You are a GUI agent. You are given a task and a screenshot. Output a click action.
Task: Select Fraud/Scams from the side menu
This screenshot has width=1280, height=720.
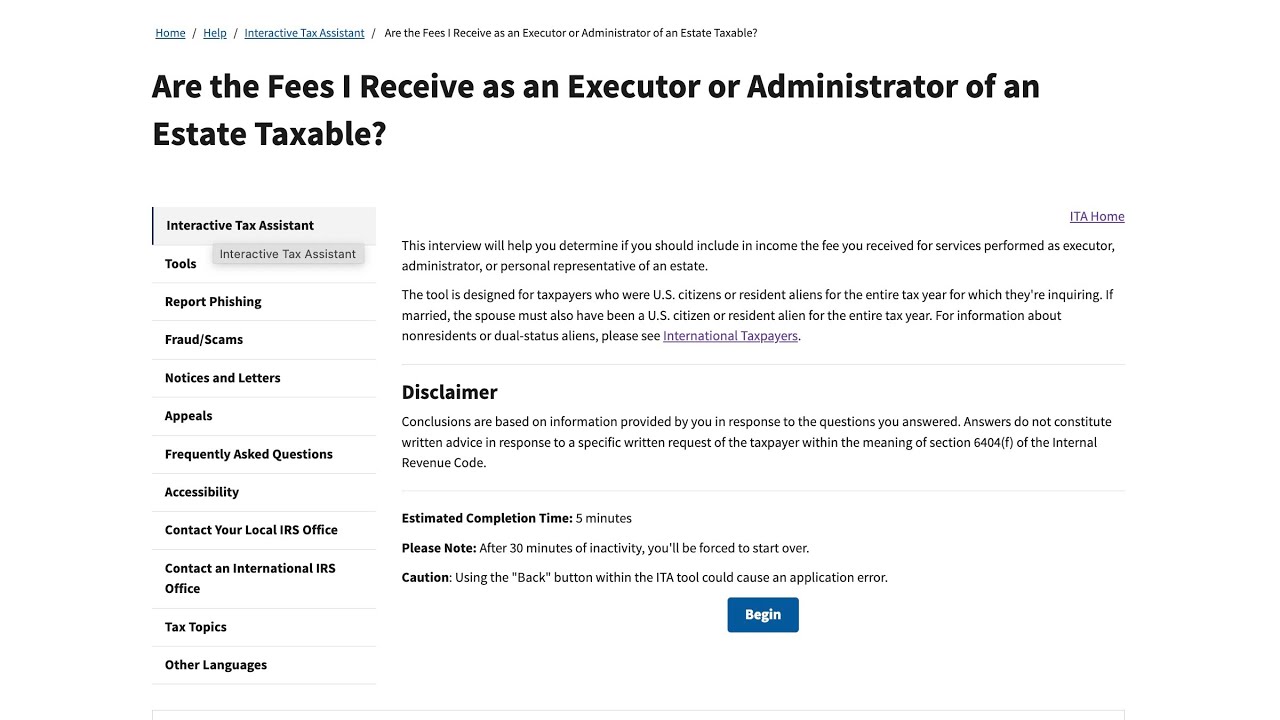(204, 340)
